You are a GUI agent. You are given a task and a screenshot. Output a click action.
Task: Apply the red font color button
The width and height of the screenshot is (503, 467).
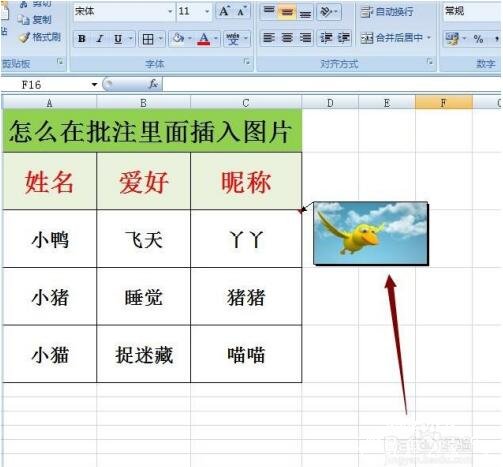click(204, 39)
